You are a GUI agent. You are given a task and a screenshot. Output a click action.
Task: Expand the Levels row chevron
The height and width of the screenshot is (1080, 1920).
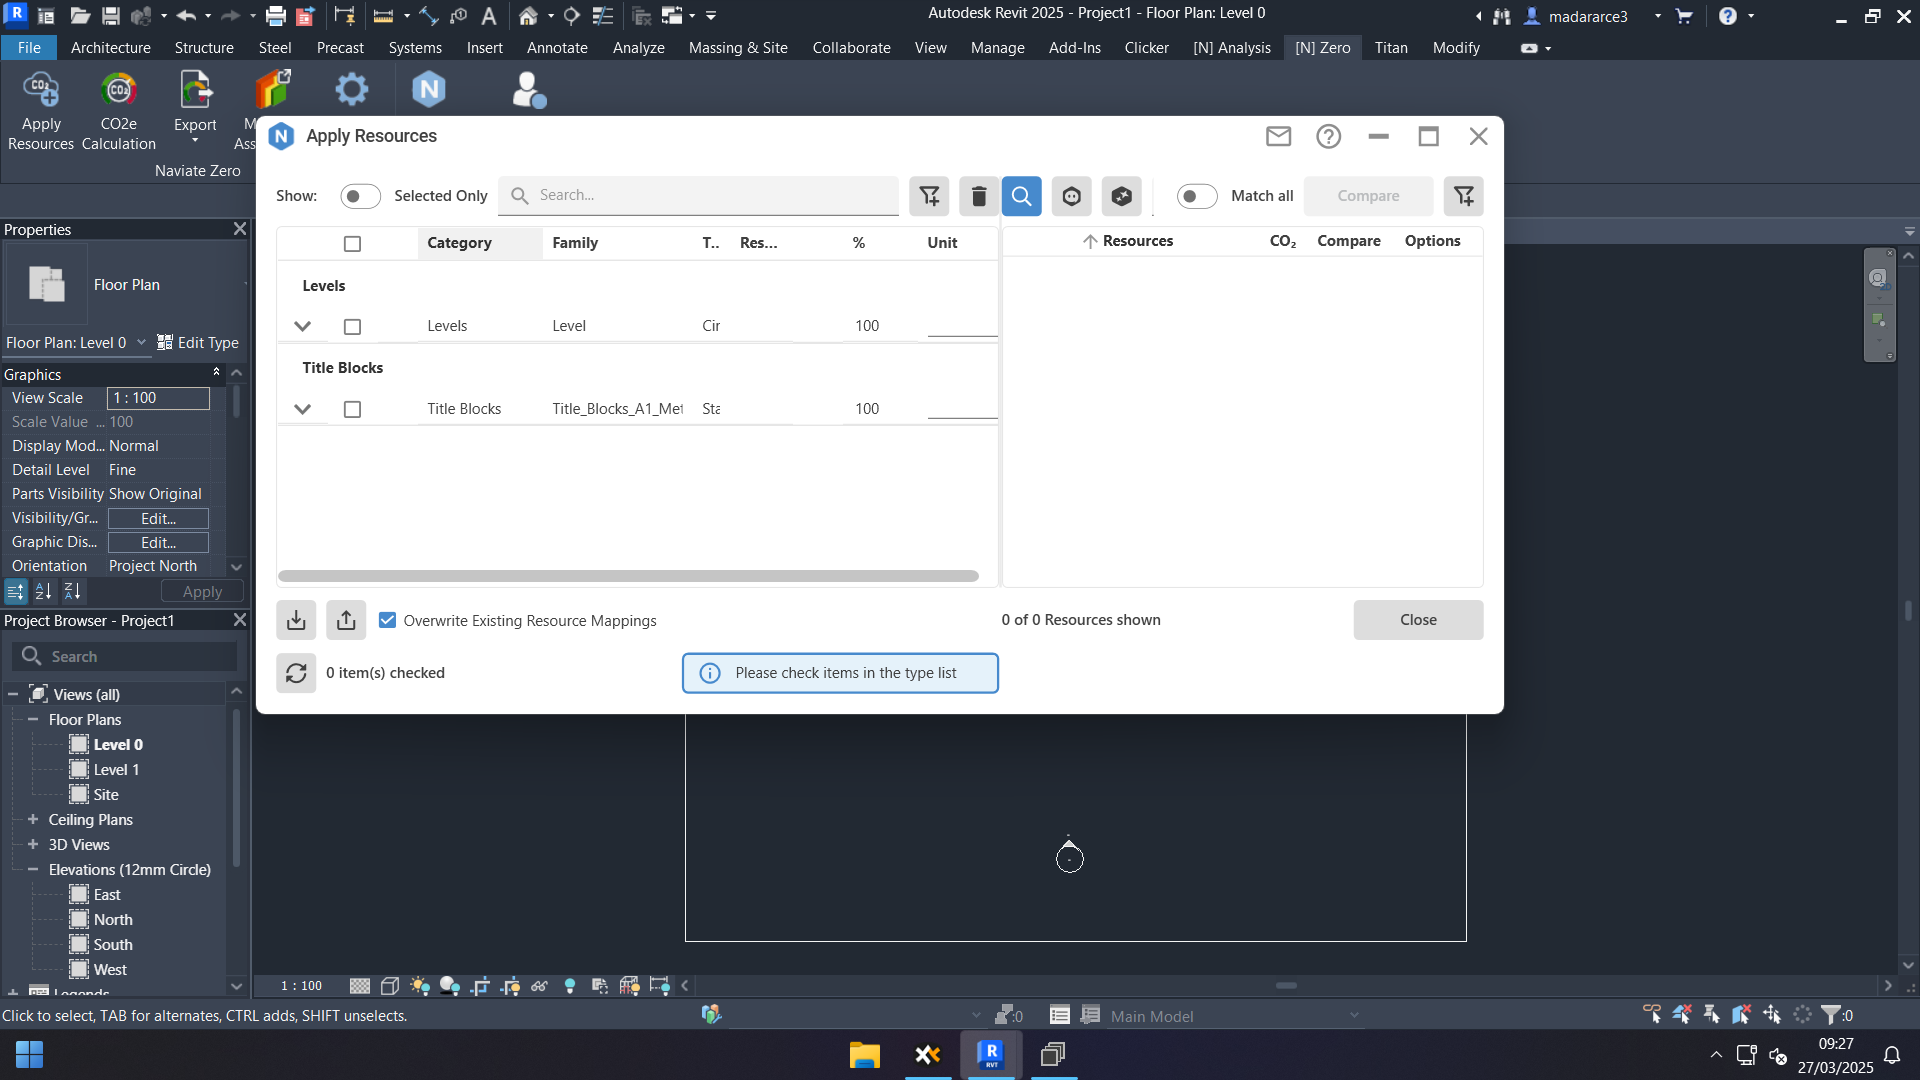click(303, 326)
